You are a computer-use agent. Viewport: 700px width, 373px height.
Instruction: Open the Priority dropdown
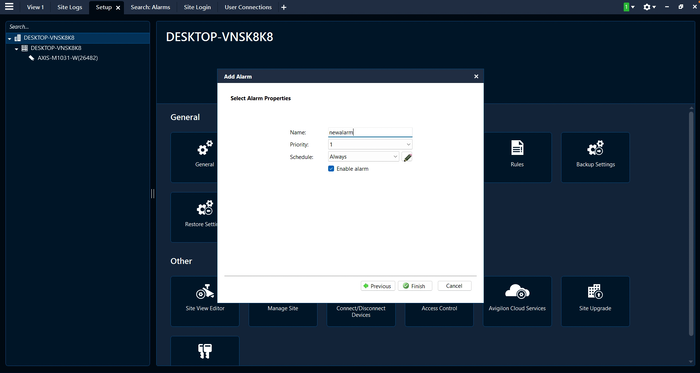coord(370,145)
